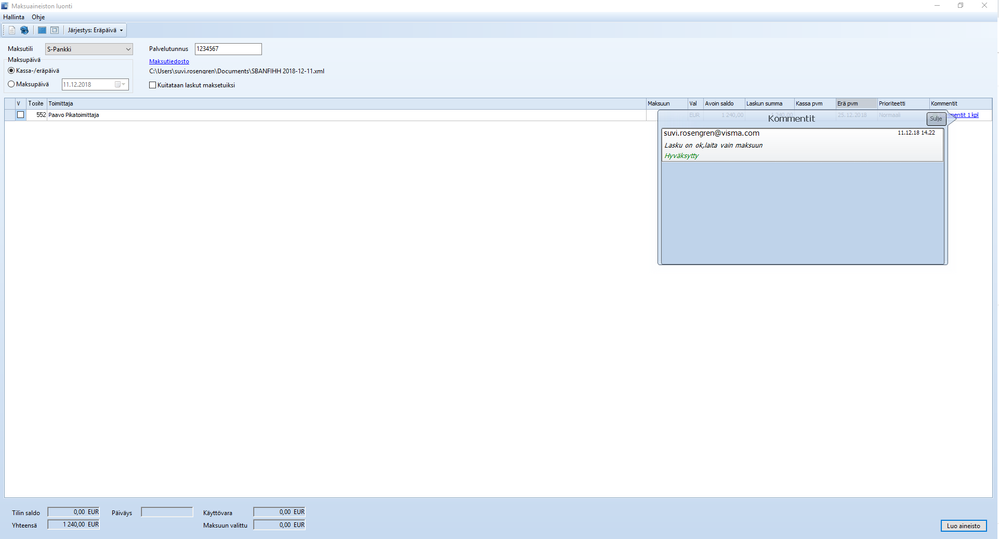Viewport: 999px width, 539px height.
Task: Click the Luo aineisto button
Action: (x=963, y=526)
